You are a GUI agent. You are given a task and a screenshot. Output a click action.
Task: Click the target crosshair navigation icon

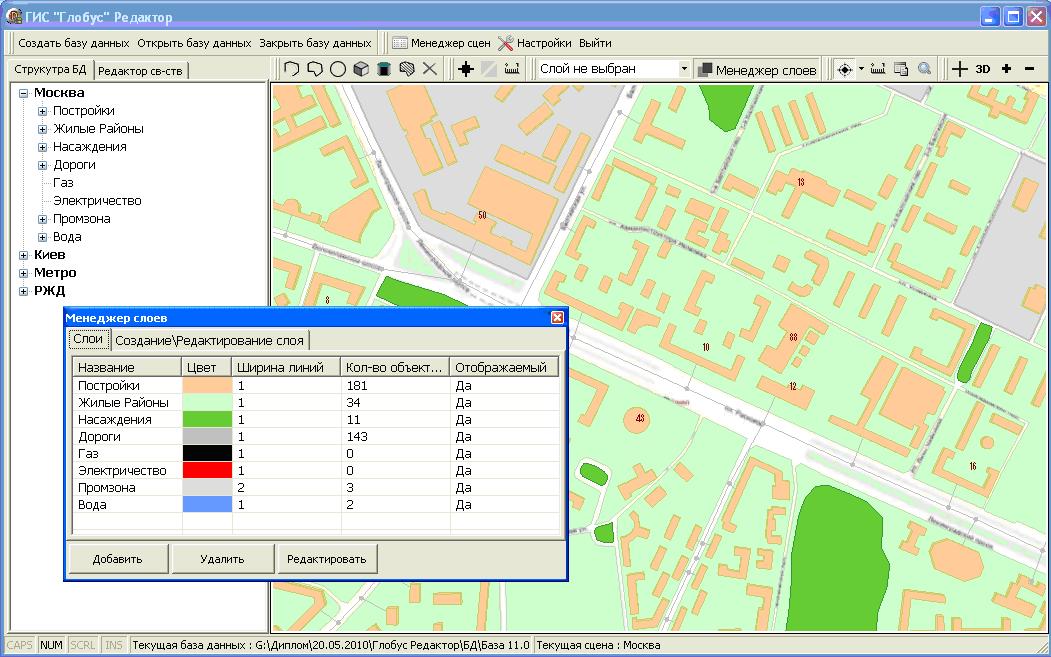click(x=845, y=69)
